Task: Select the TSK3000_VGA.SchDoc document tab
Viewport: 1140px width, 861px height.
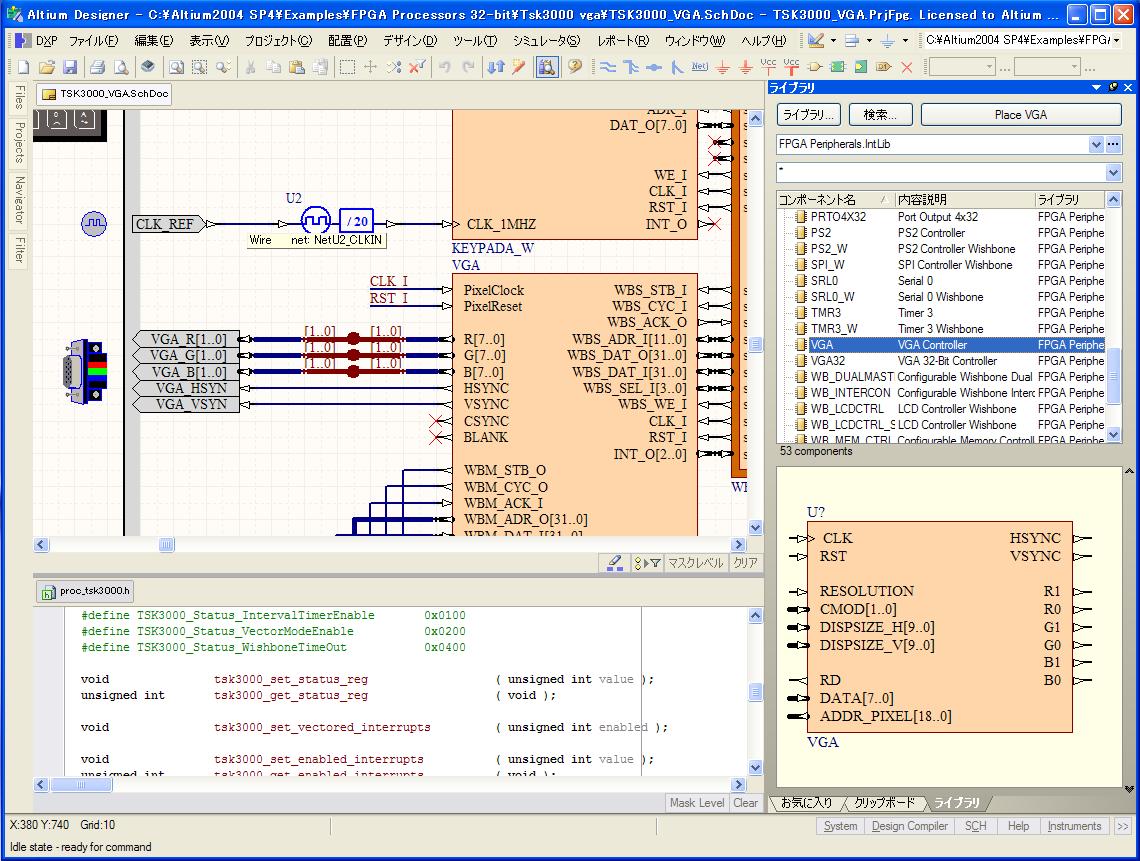Action: 105,94
